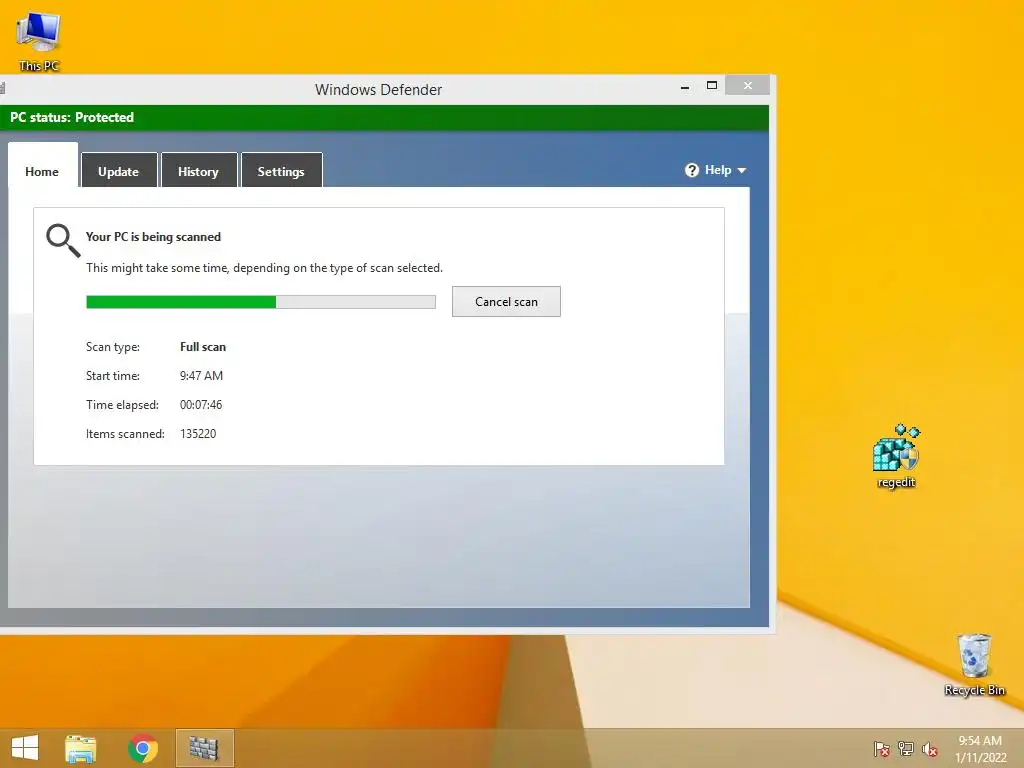The height and width of the screenshot is (768, 1024).
Task: Click the items scanned count 135220
Action: tap(198, 434)
